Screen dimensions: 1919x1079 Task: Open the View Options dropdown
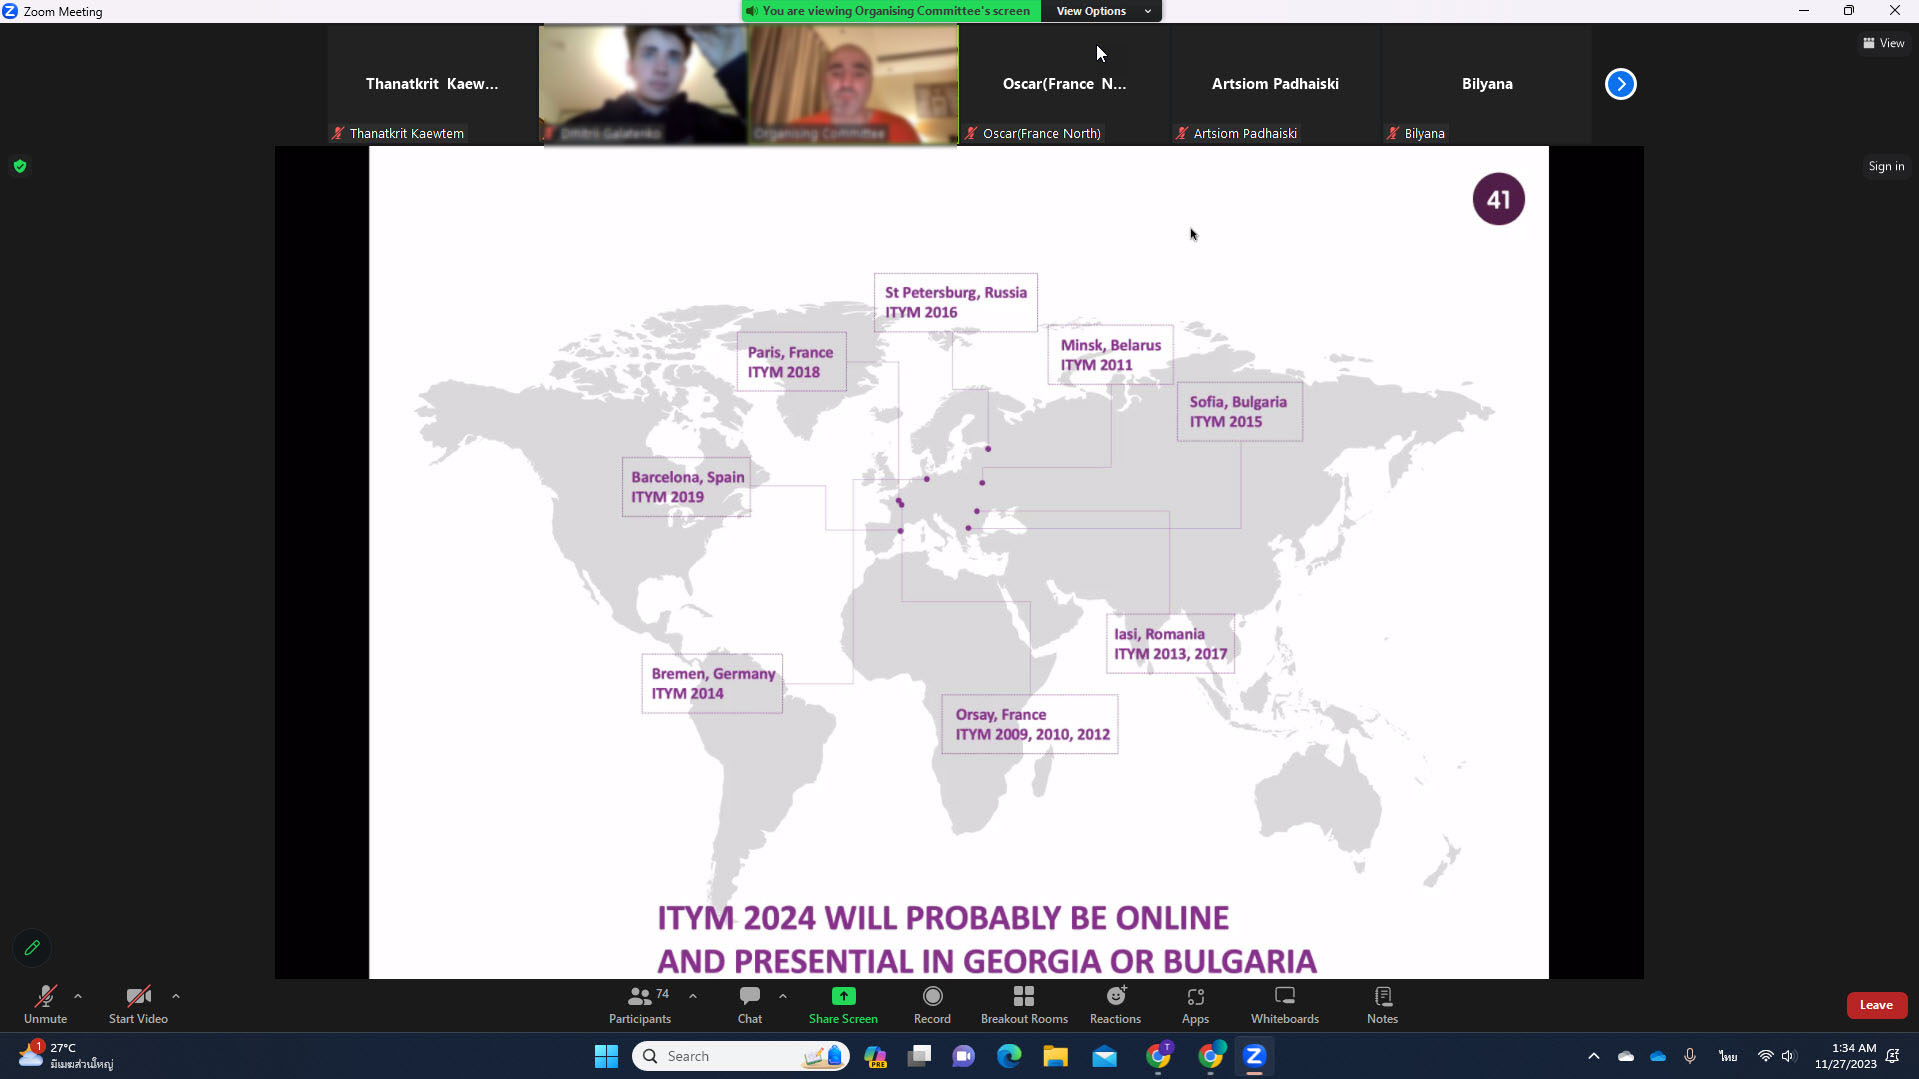pos(1101,11)
